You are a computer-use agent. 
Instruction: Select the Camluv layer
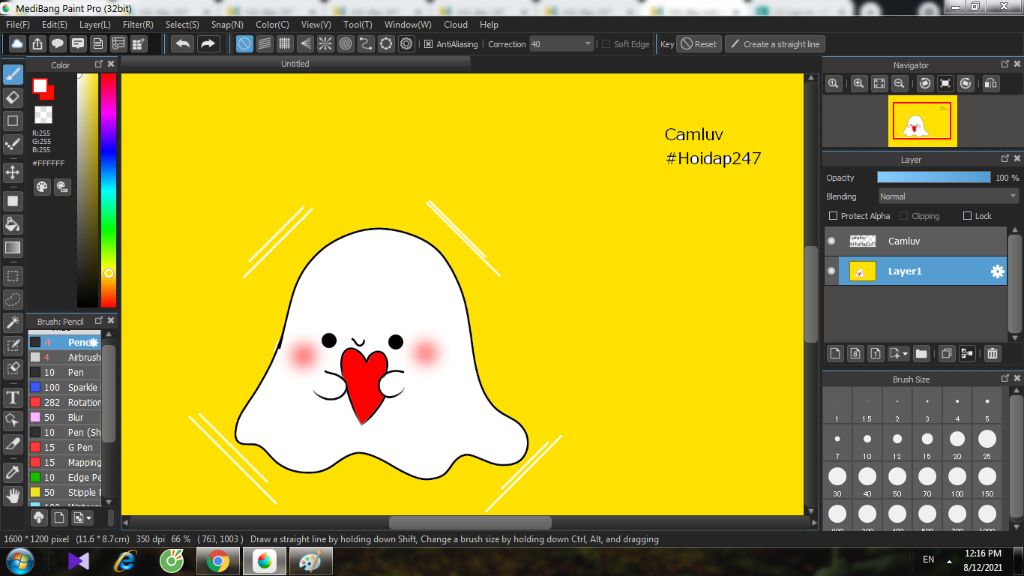[916, 241]
